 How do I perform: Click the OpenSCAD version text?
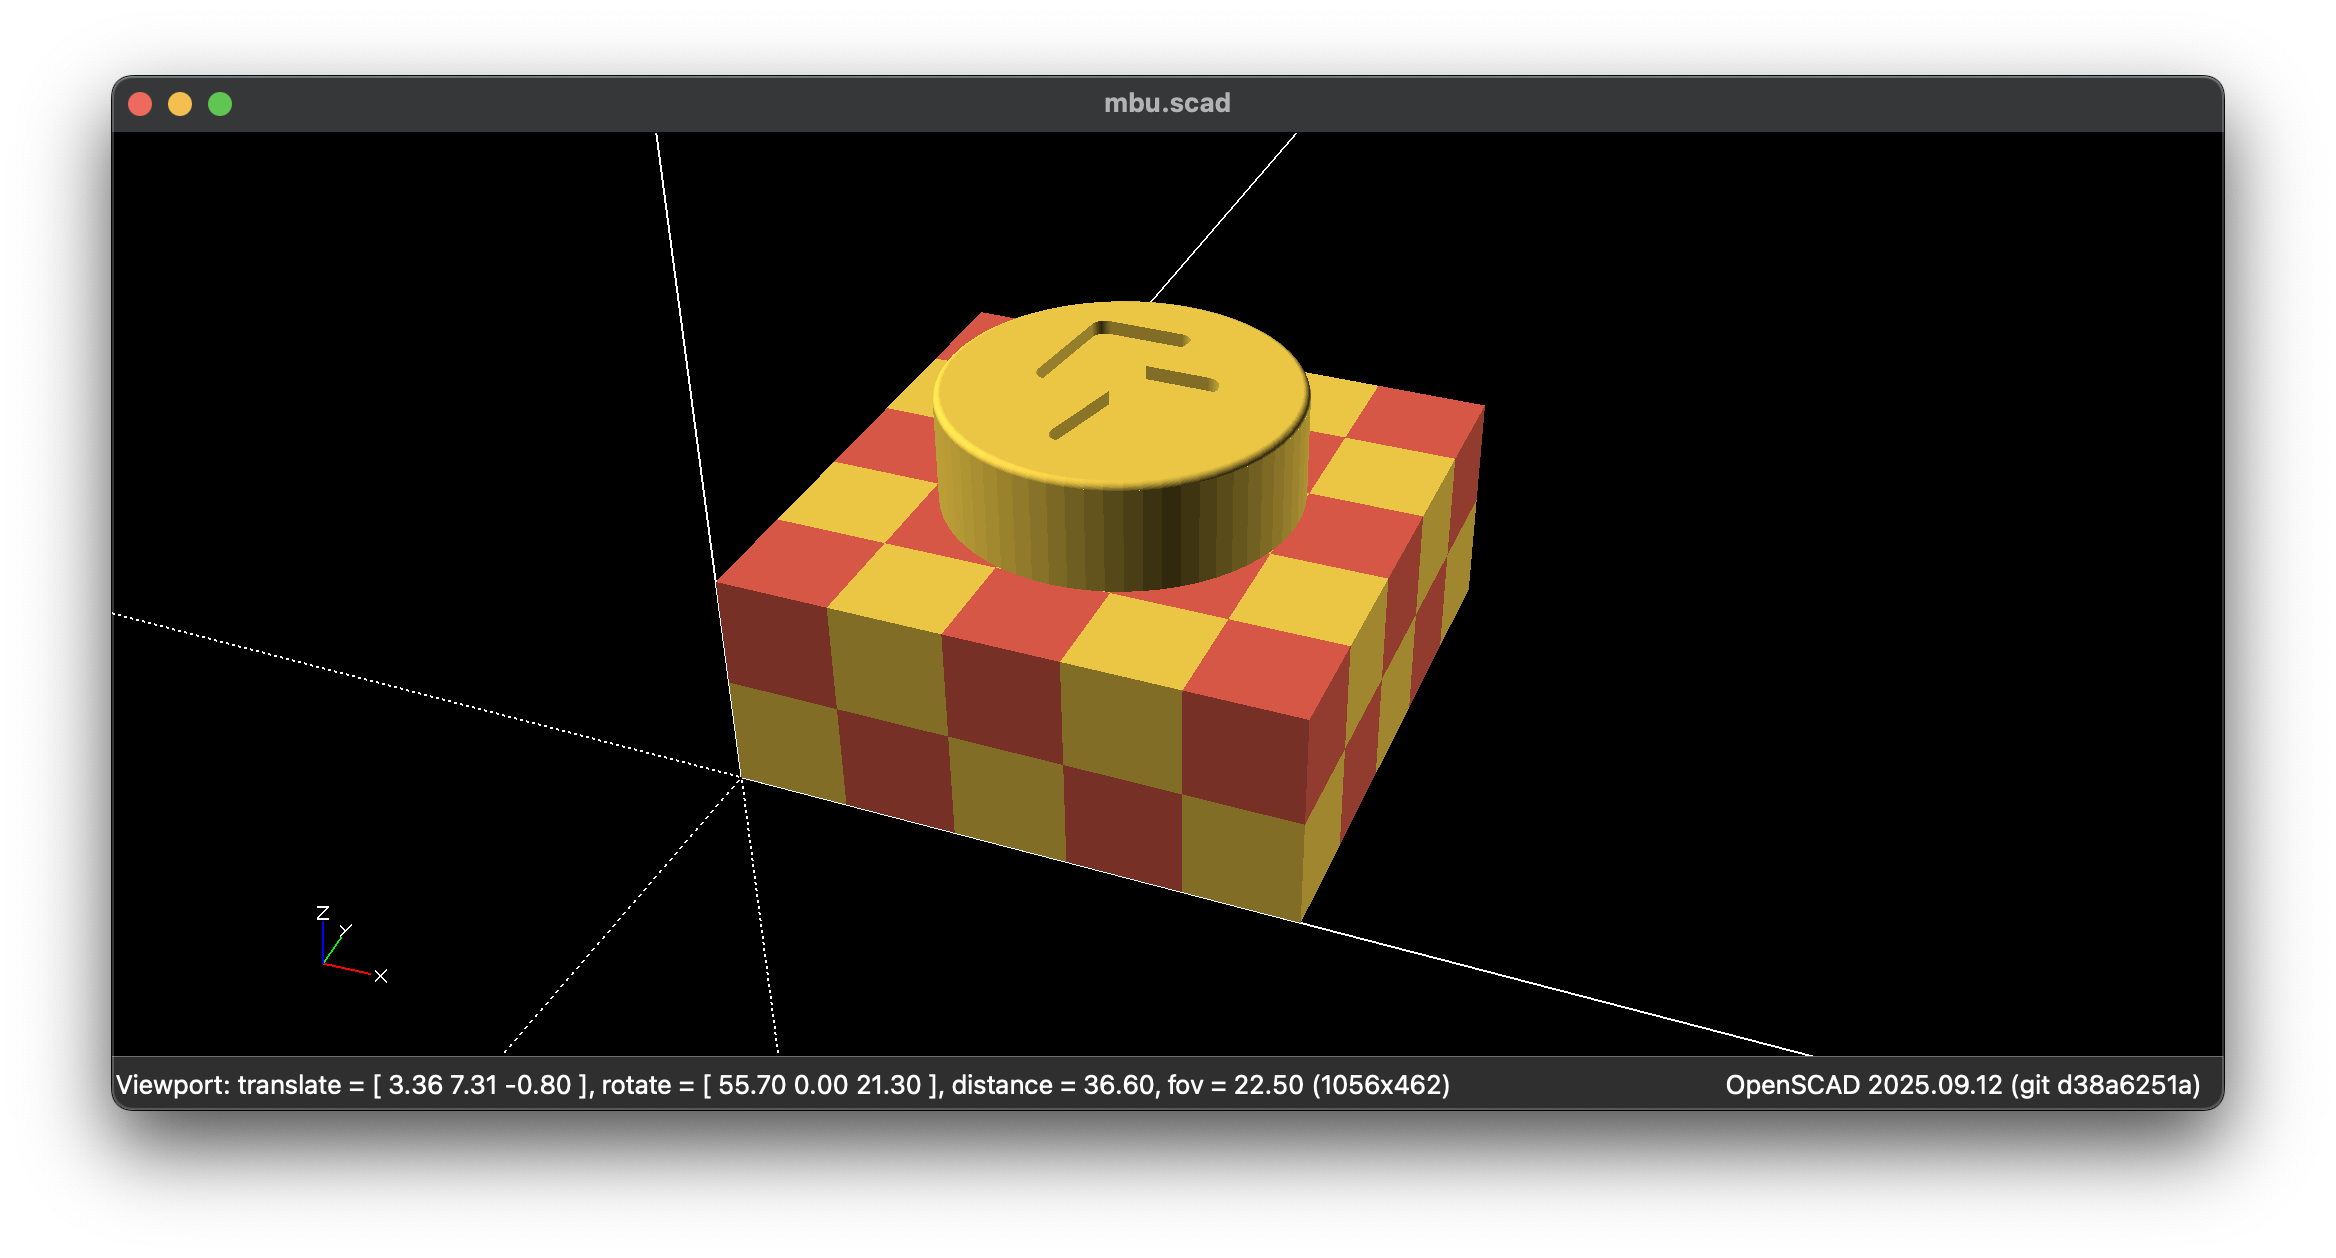pyautogui.click(x=1962, y=1085)
